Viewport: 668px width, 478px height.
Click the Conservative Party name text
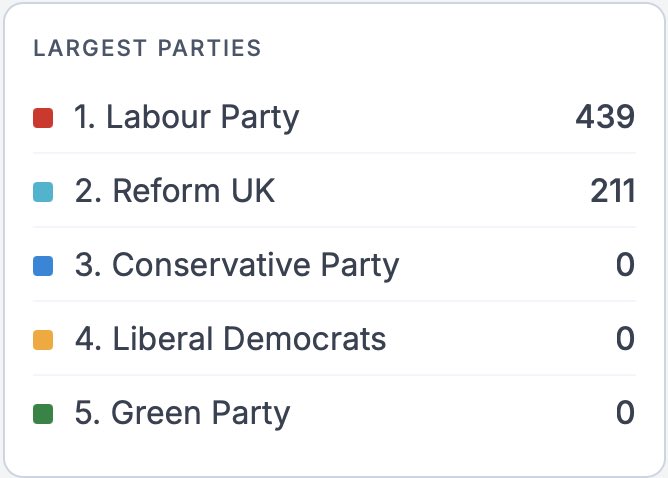tap(255, 265)
